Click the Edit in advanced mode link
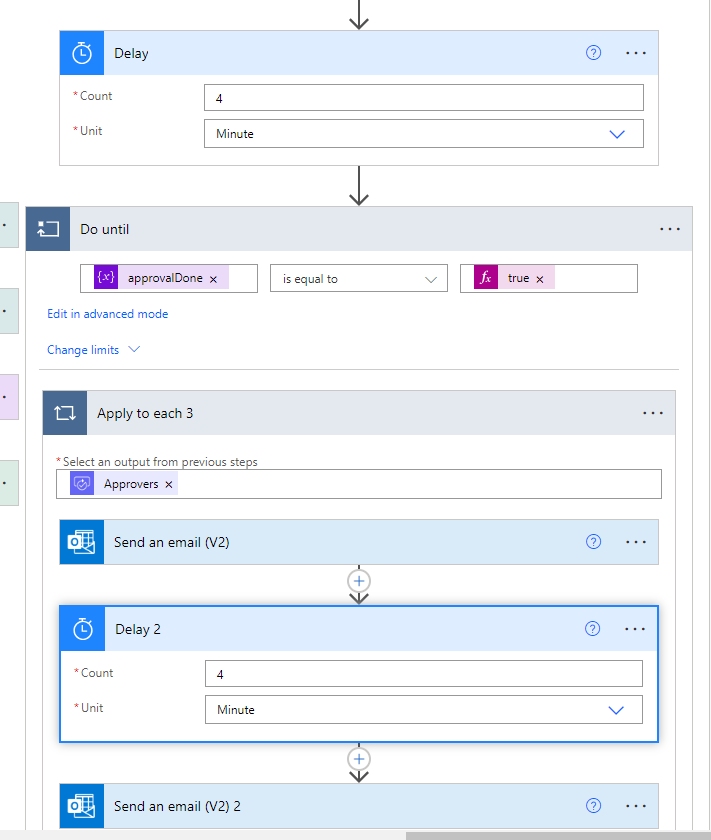The image size is (711, 840). pos(107,313)
